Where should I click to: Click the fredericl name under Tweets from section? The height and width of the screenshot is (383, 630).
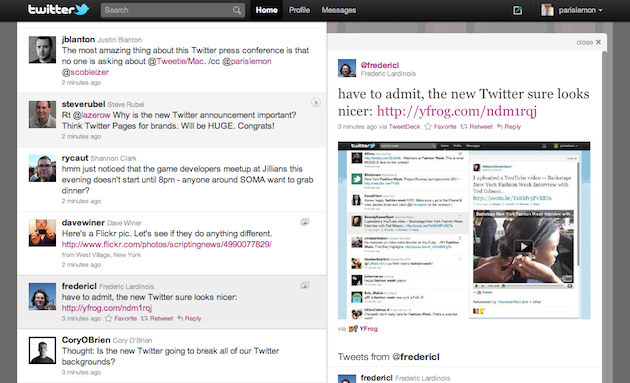tap(376, 378)
